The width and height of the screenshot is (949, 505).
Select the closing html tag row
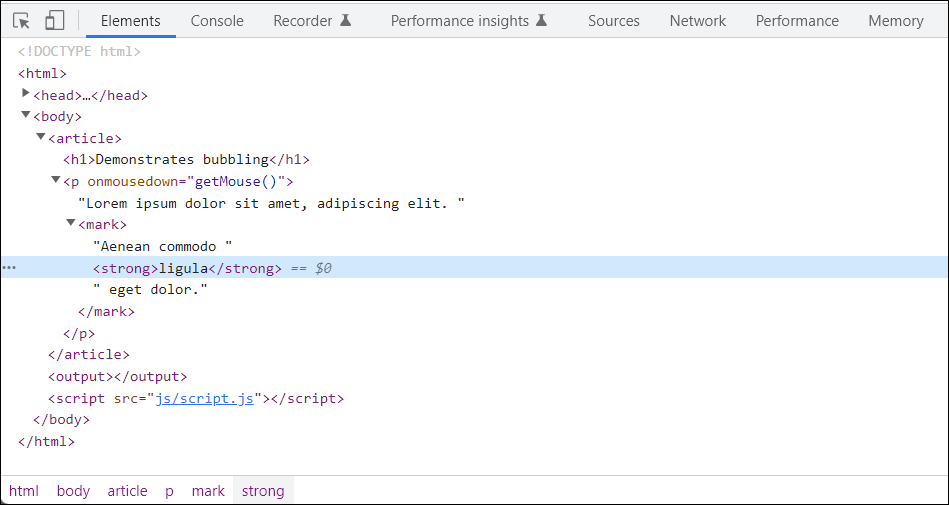coord(46,441)
